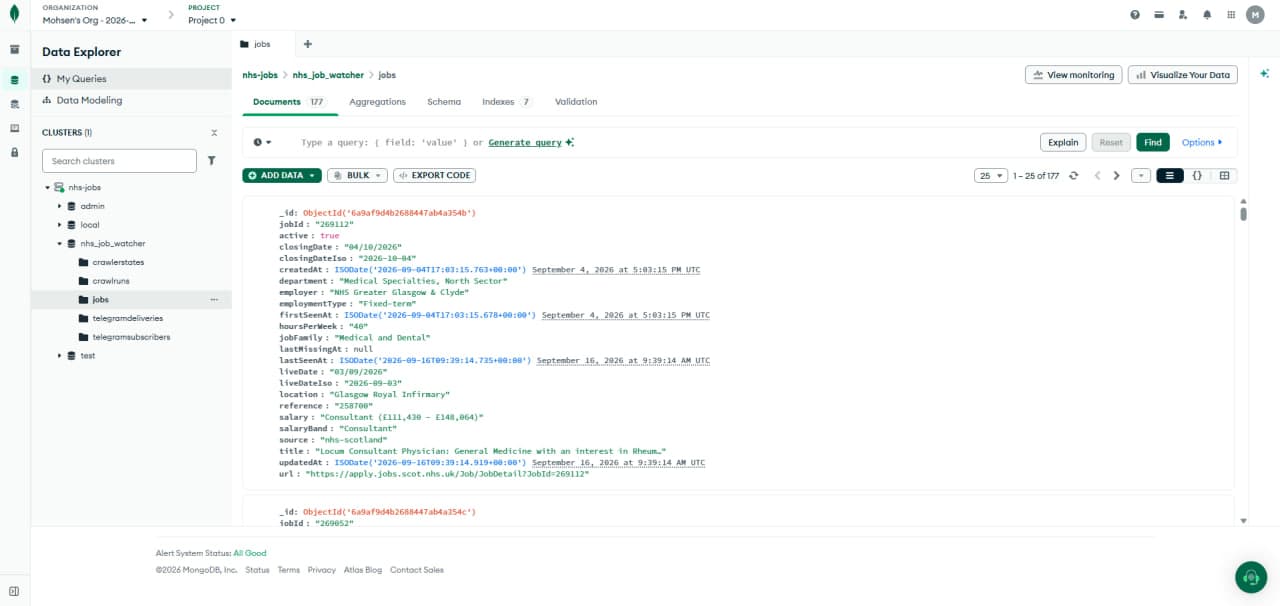
Task: Click the Invite user icon
Action: pyautogui.click(x=1183, y=15)
